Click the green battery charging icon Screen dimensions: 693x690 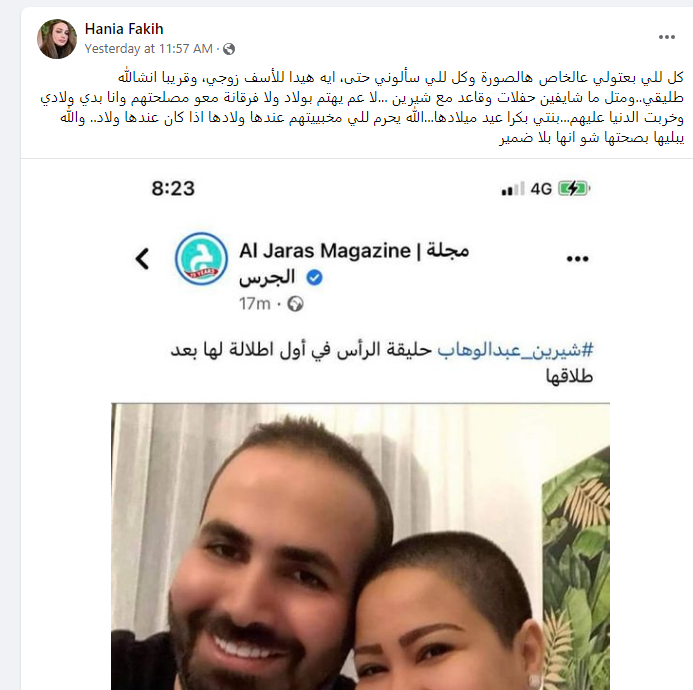click(x=574, y=189)
